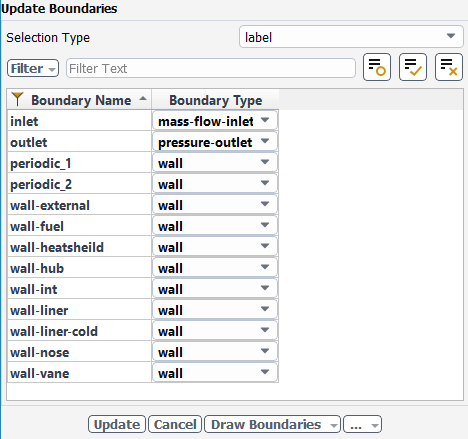
Task: Select the wall-liner-cold boundary name
Action: (54, 331)
